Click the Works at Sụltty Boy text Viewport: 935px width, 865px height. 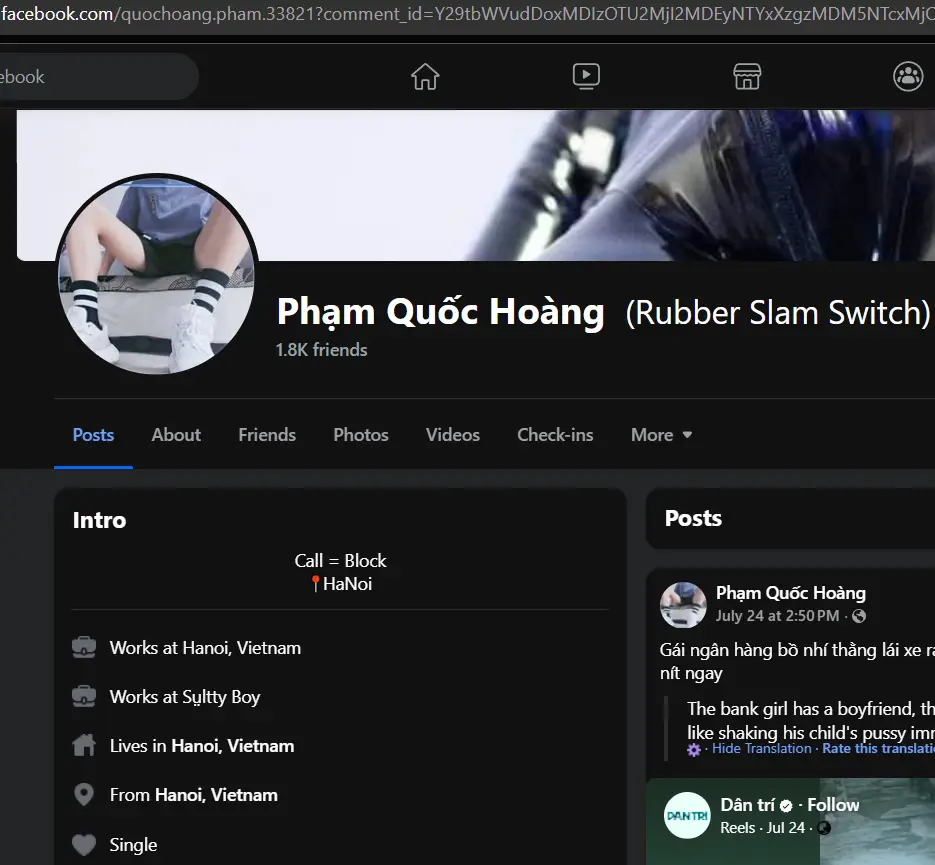tap(185, 697)
